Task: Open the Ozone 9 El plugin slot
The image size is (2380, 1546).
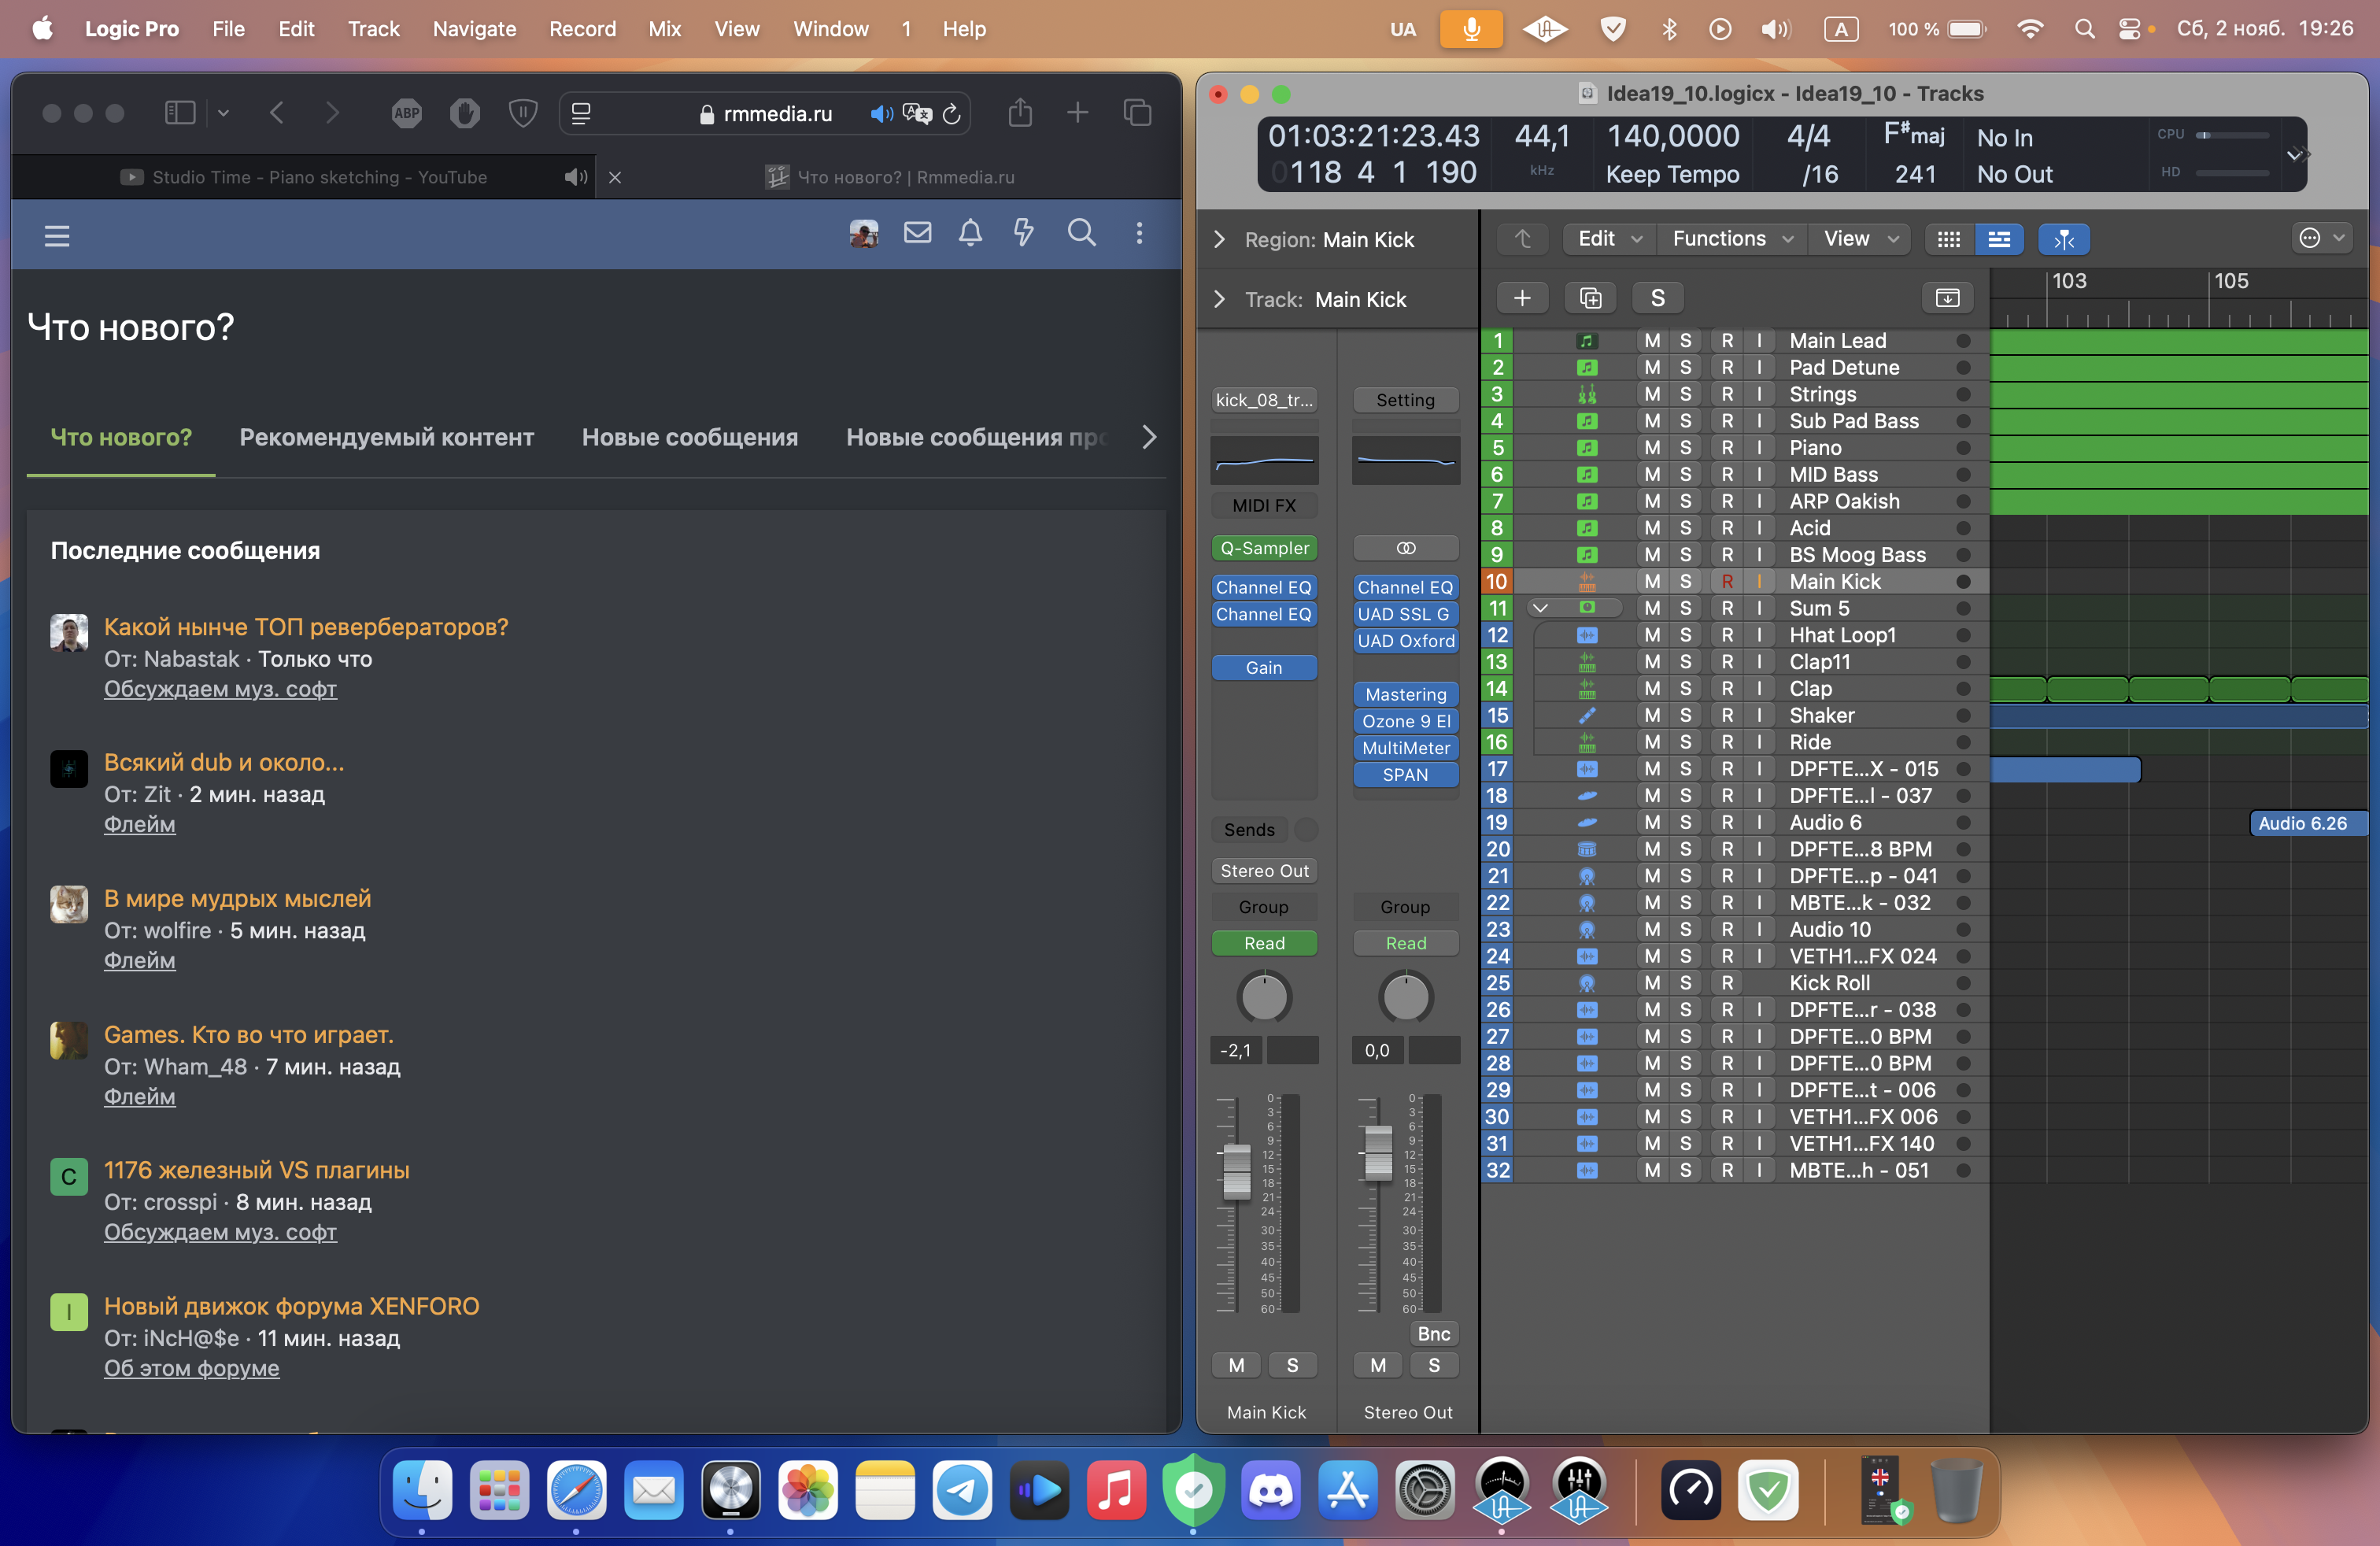Action: tap(1406, 721)
